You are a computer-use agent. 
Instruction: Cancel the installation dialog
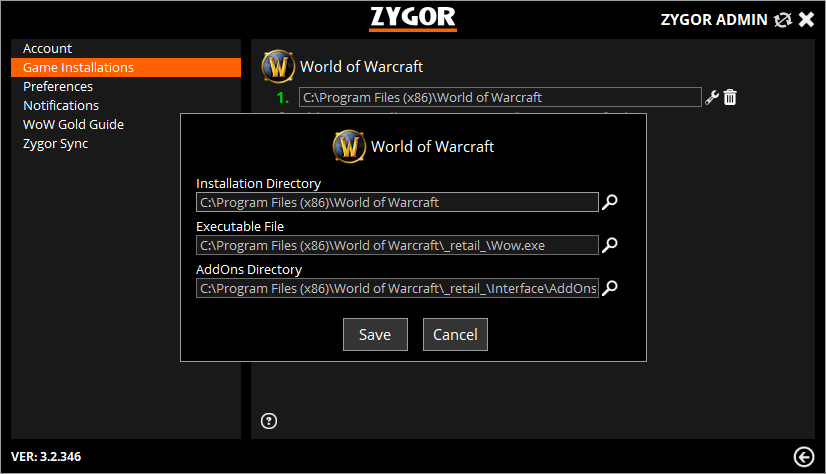pos(455,334)
